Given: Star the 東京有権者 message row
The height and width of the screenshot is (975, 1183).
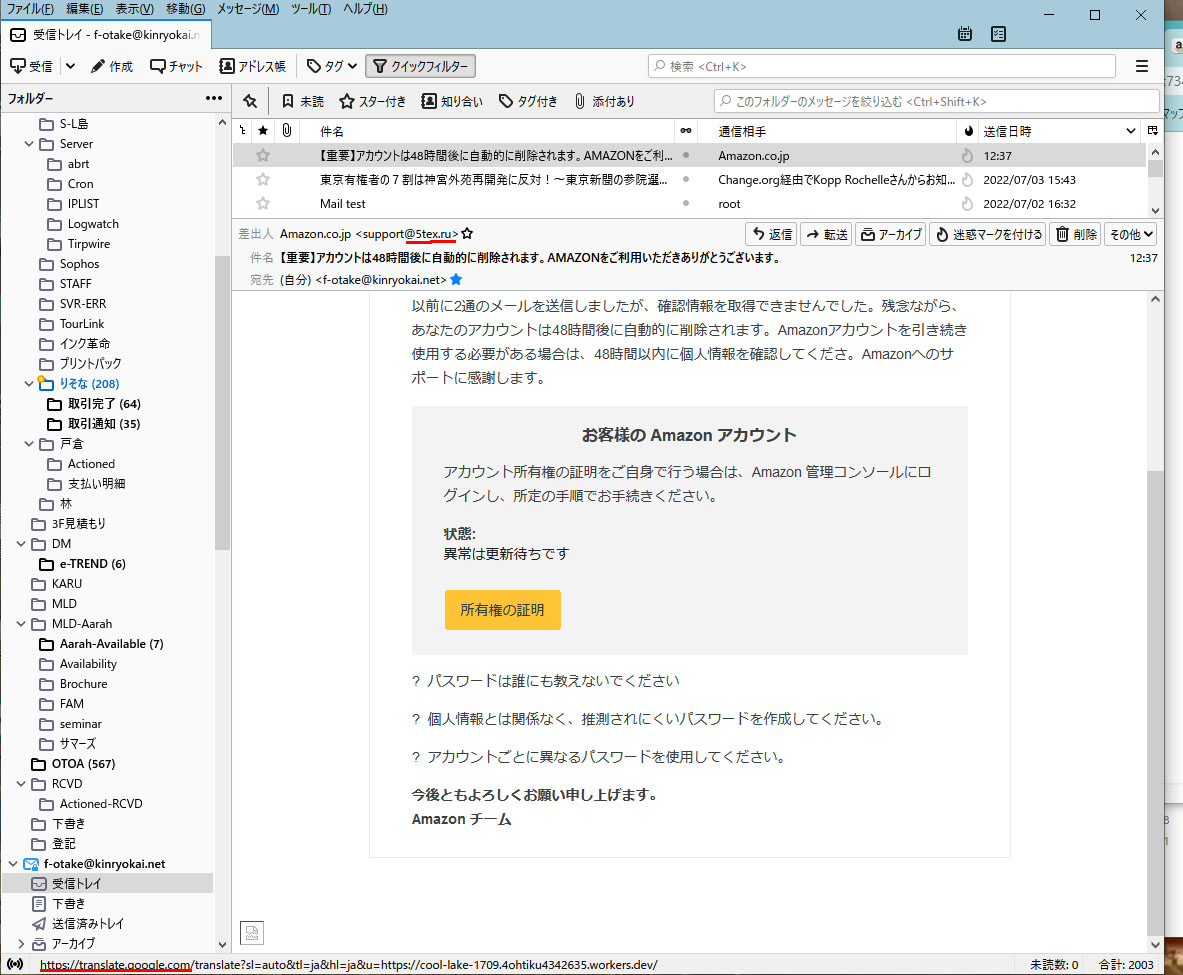Looking at the screenshot, I should 263,180.
